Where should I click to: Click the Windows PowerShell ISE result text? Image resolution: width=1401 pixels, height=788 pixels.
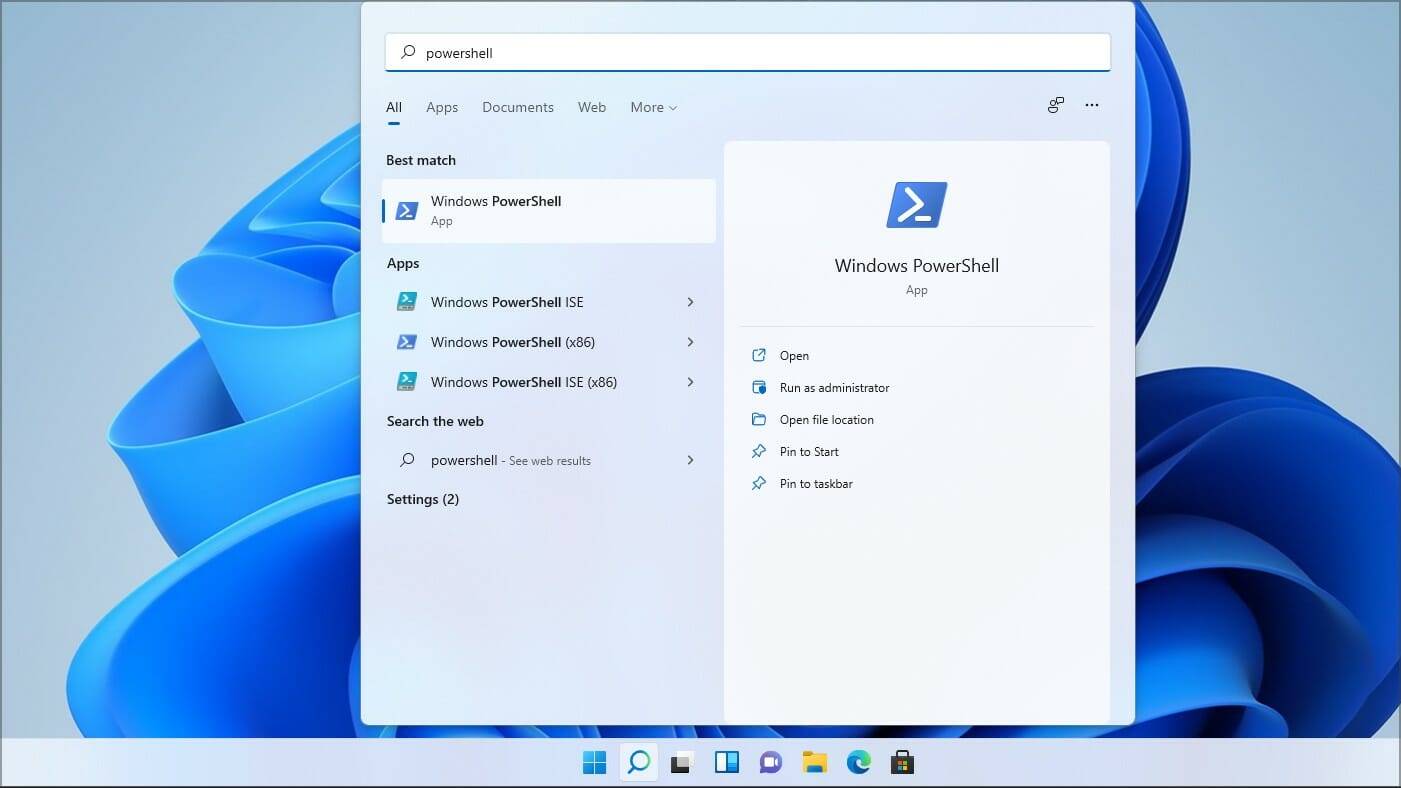coord(507,302)
